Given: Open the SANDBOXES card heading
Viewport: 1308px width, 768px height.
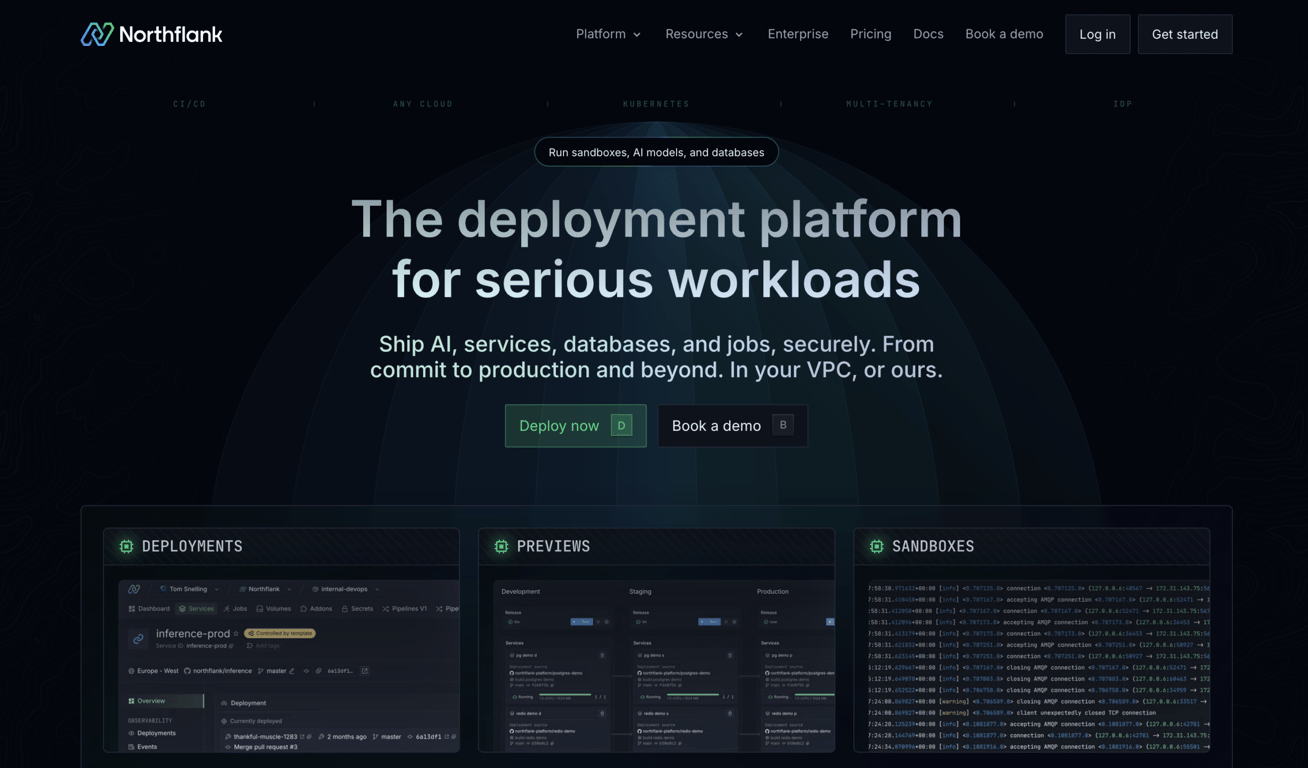Looking at the screenshot, I should click(933, 546).
